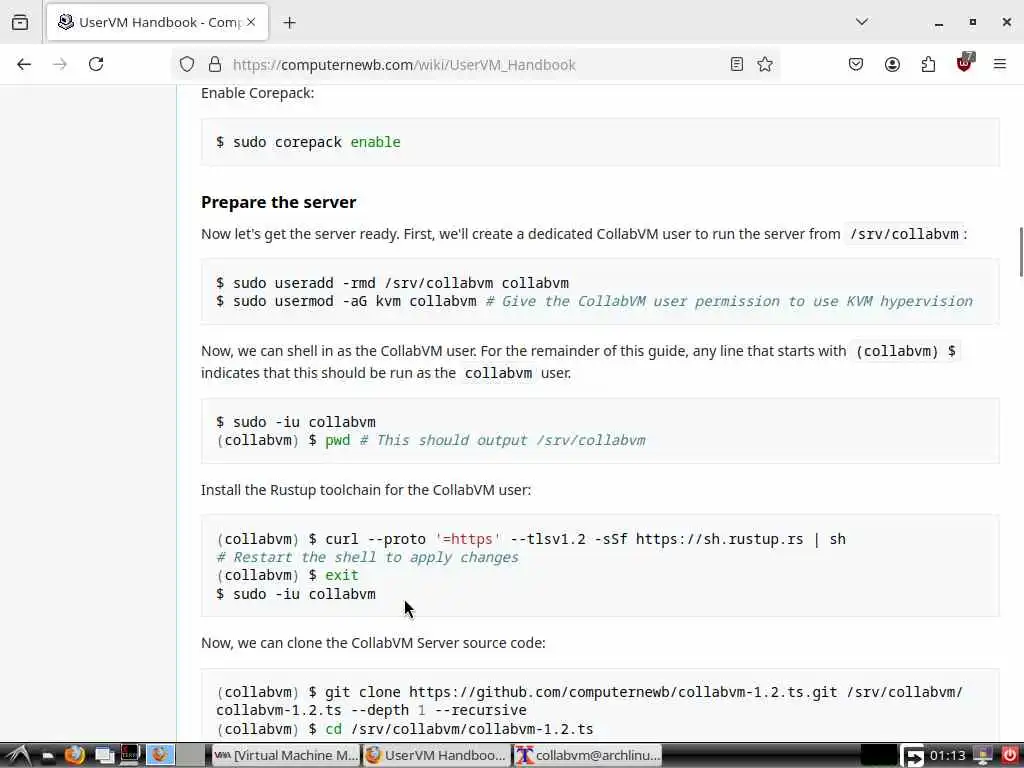This screenshot has height=768, width=1024.
Task: Click the show desktop windows icon
Action: click(104, 756)
